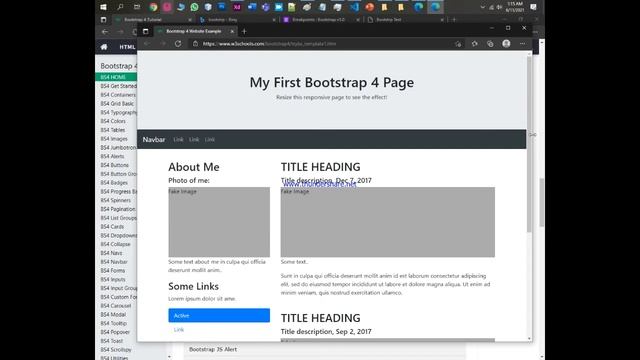Image resolution: width=640 pixels, height=360 pixels.
Task: Open tab actions menu in back window
Action: (104, 19)
